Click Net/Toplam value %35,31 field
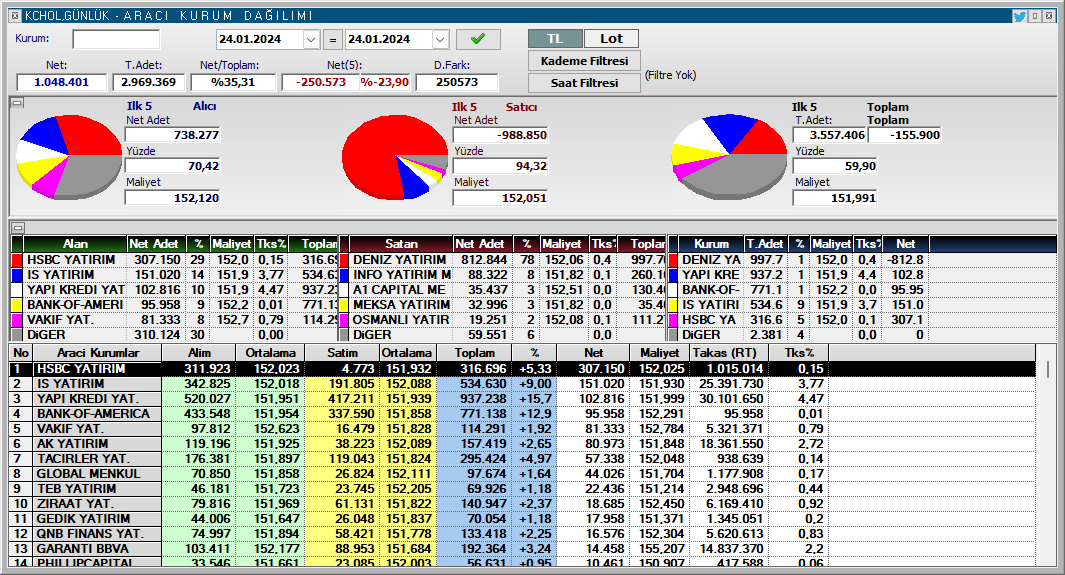The height and width of the screenshot is (575, 1065). coord(233,82)
